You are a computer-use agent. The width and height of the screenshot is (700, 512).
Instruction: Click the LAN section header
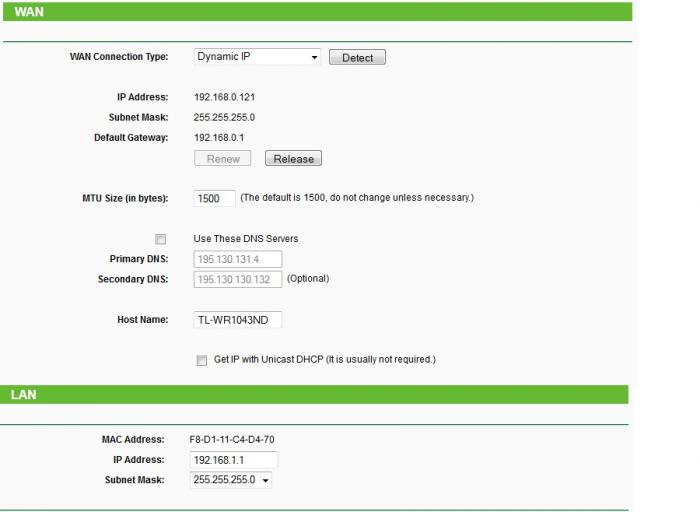click(314, 395)
